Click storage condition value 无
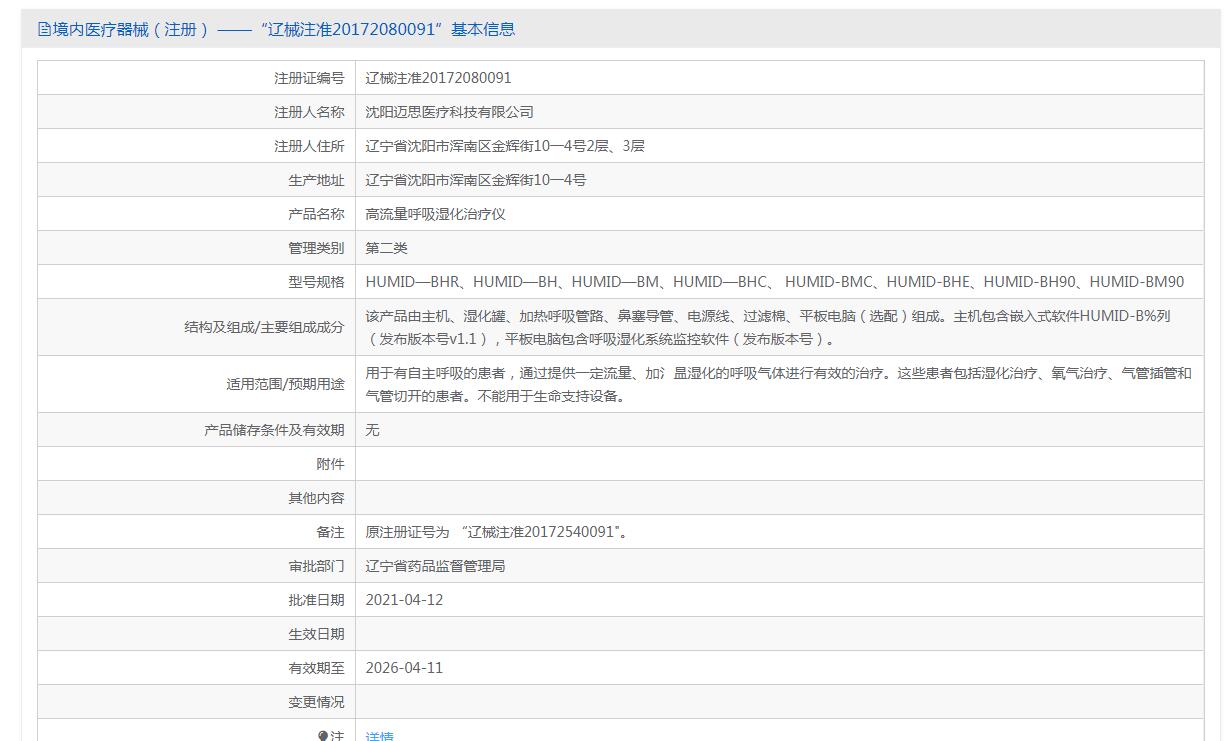The height and width of the screenshot is (741, 1228). click(x=373, y=430)
